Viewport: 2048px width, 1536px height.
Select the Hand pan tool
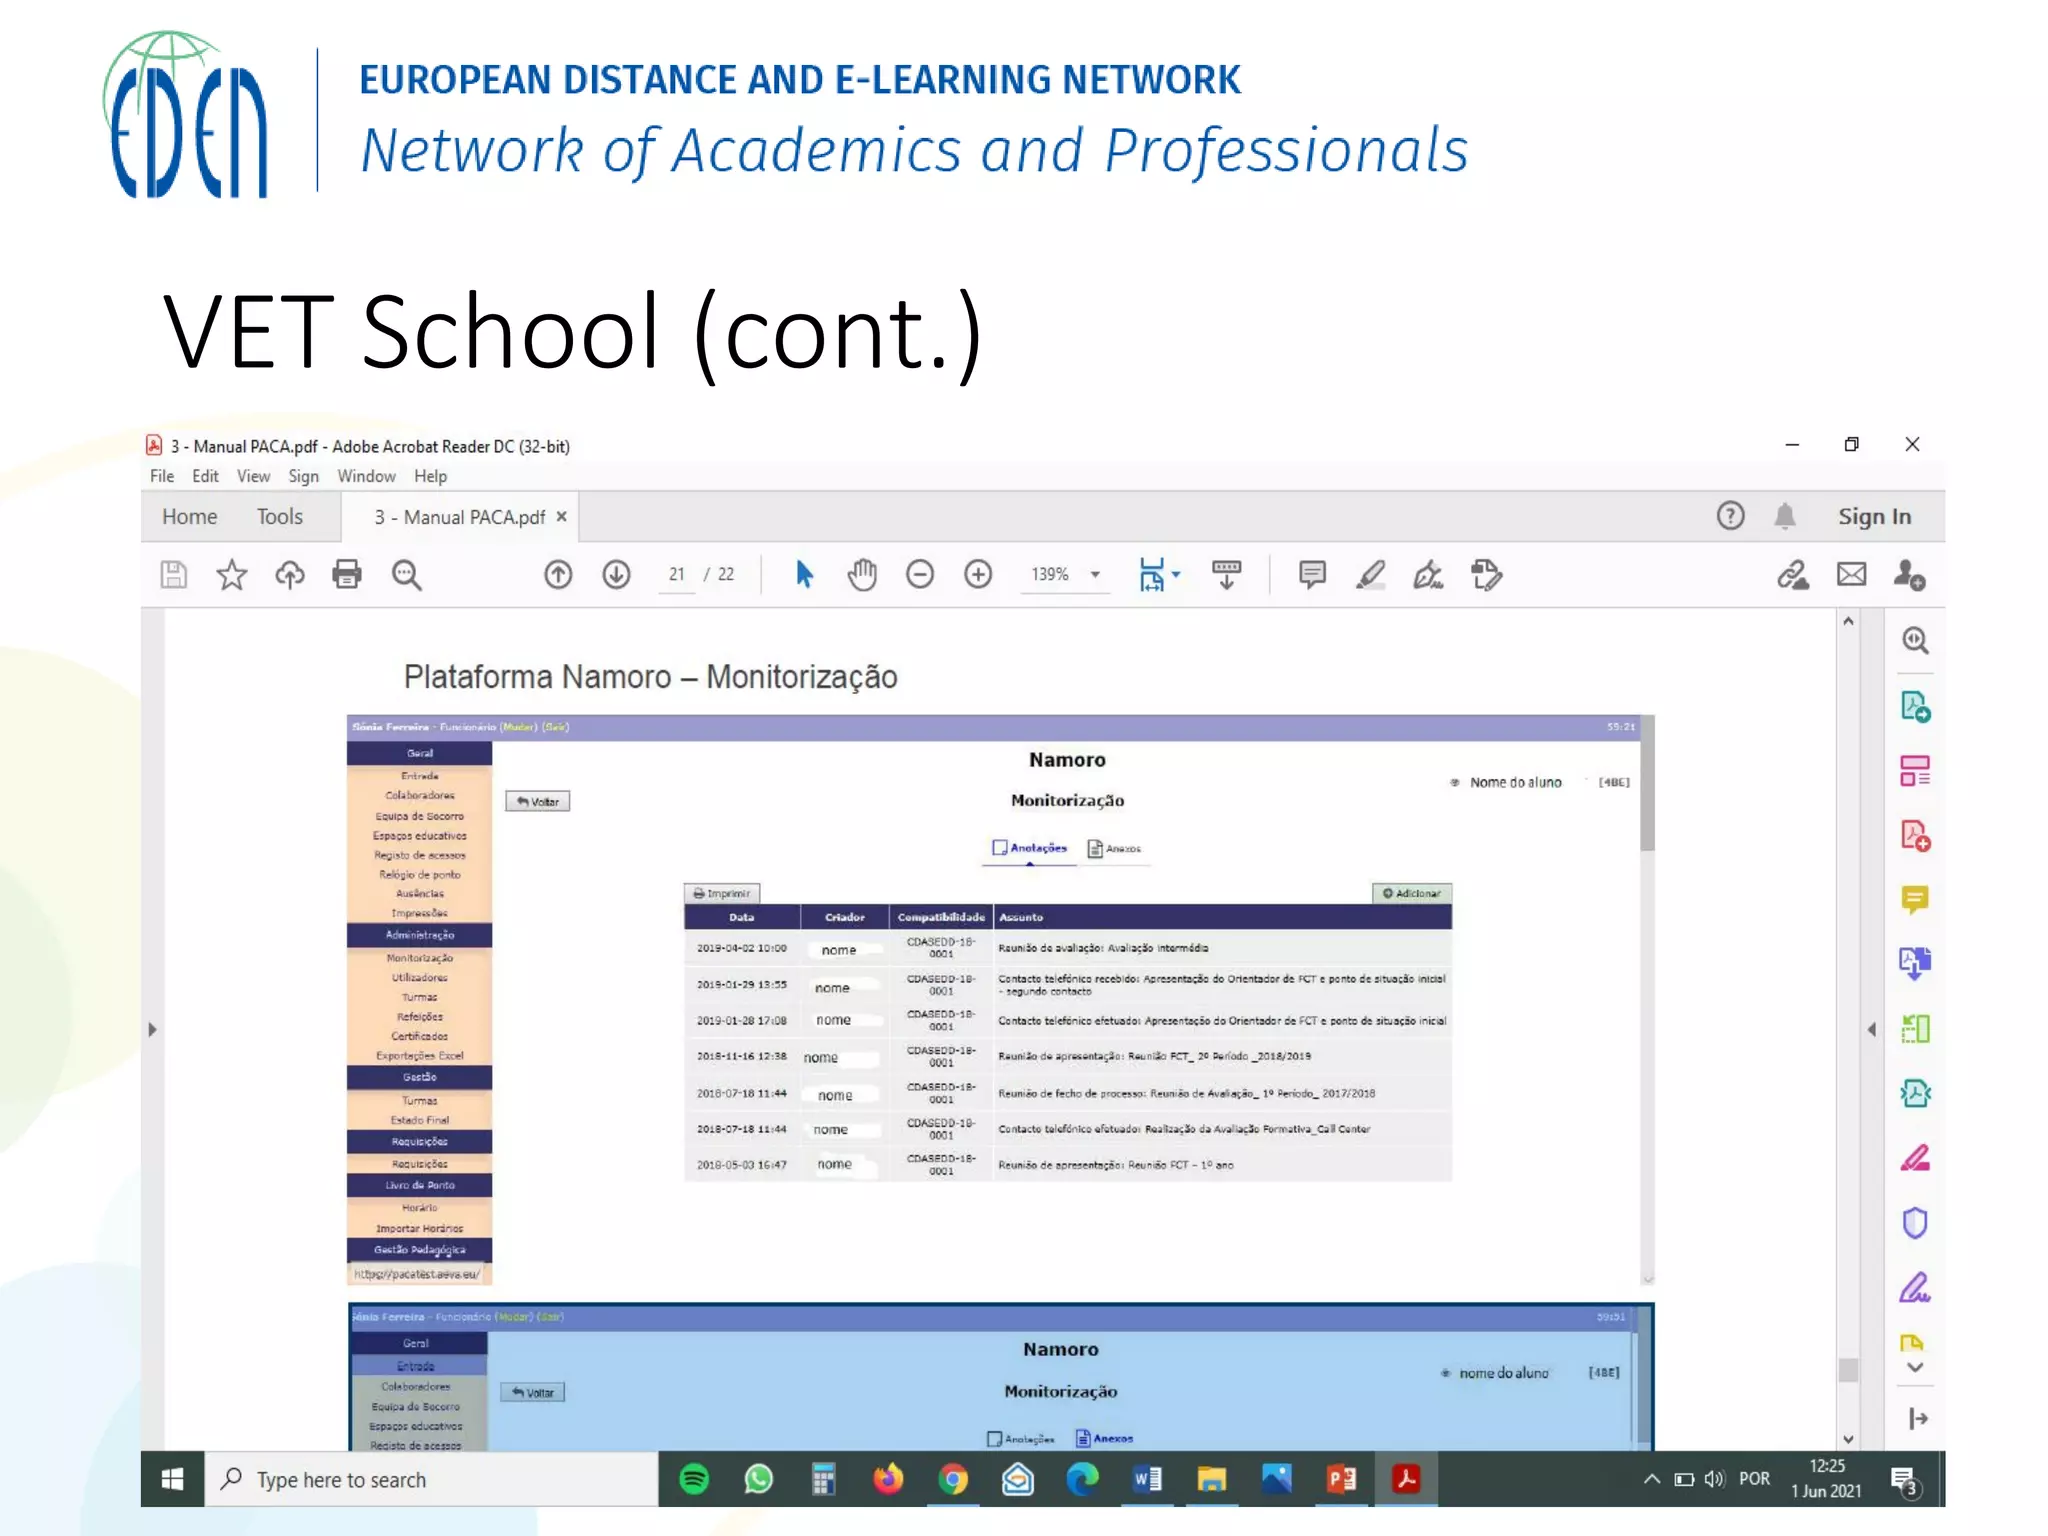tap(861, 575)
